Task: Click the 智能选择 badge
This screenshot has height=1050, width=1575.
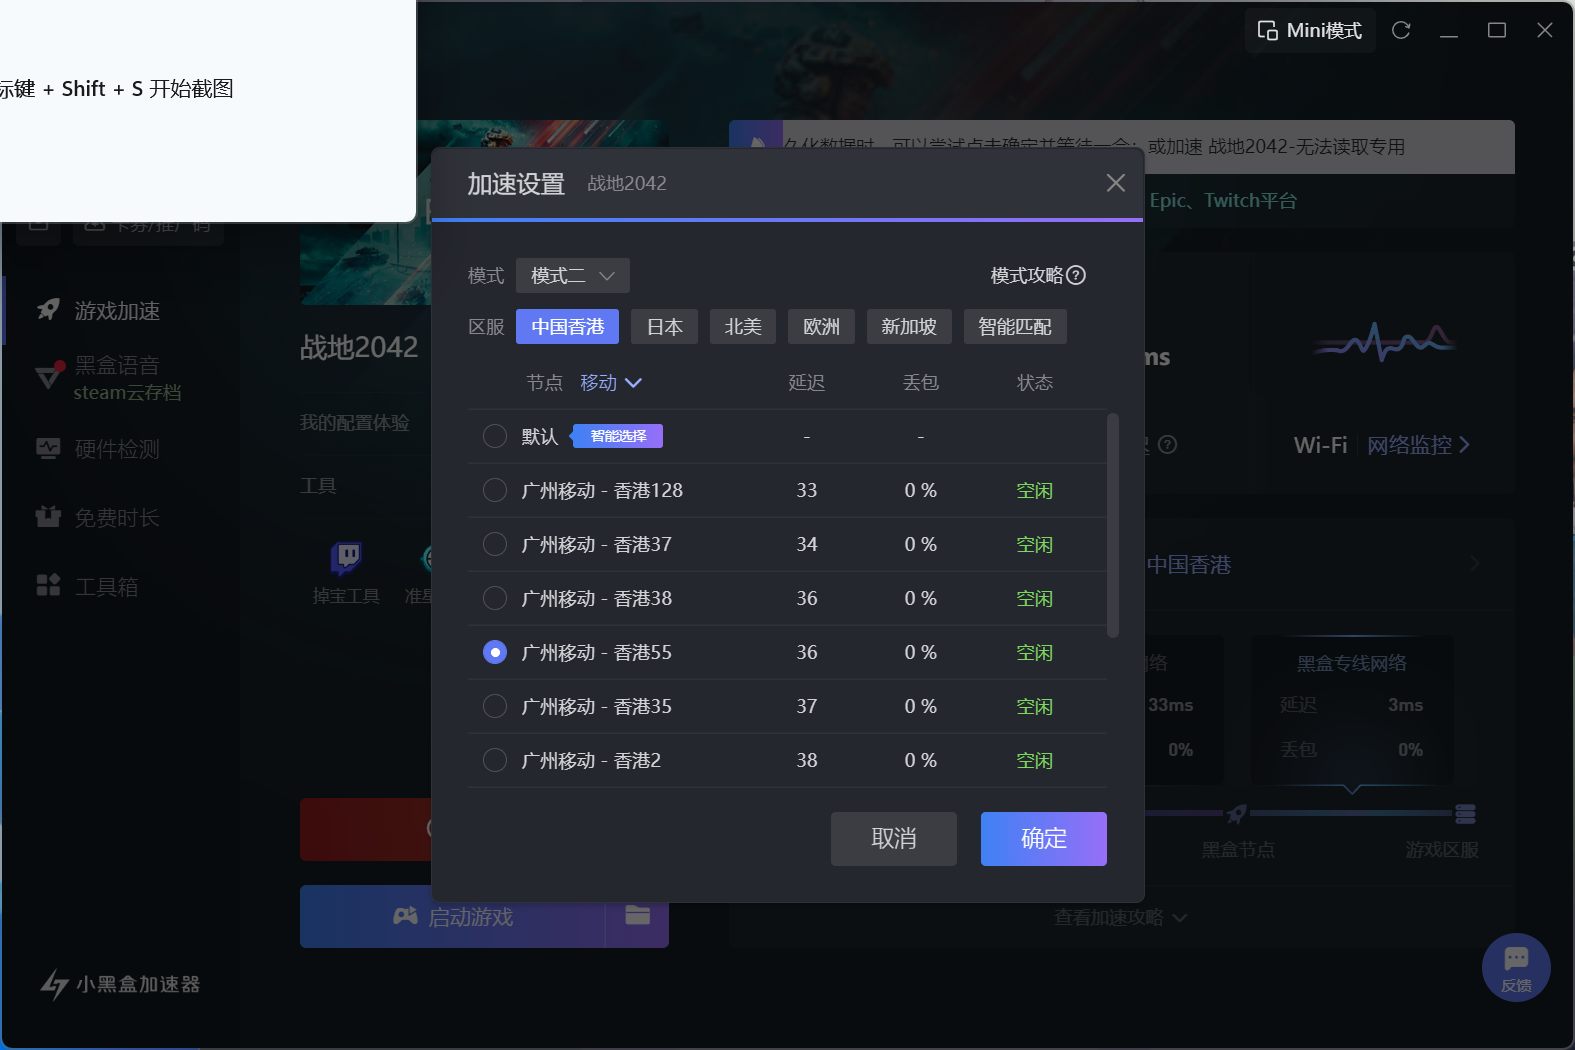Action: [617, 436]
